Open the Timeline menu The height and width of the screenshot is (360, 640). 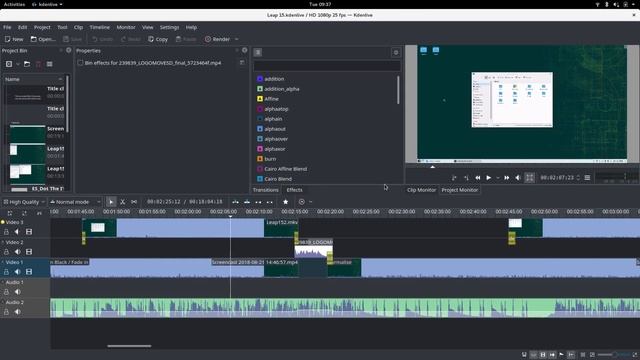point(100,27)
